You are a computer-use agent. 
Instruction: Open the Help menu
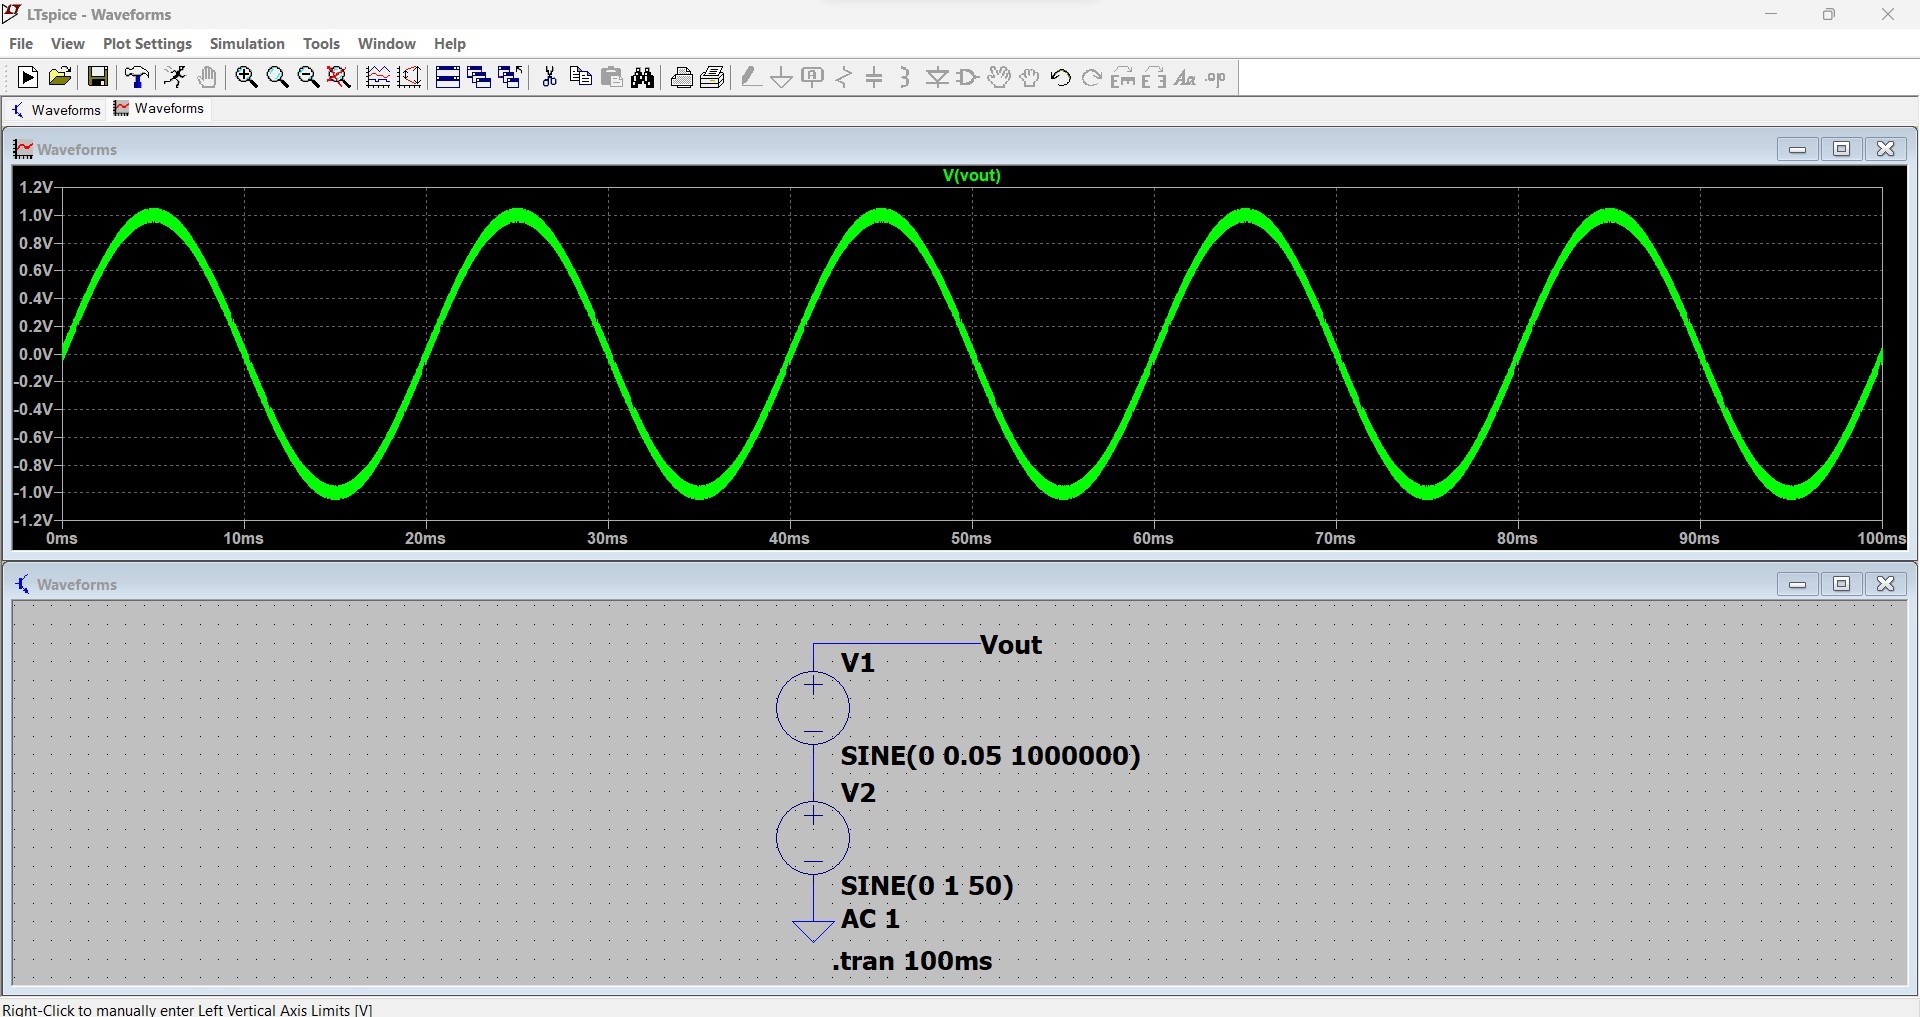(450, 44)
